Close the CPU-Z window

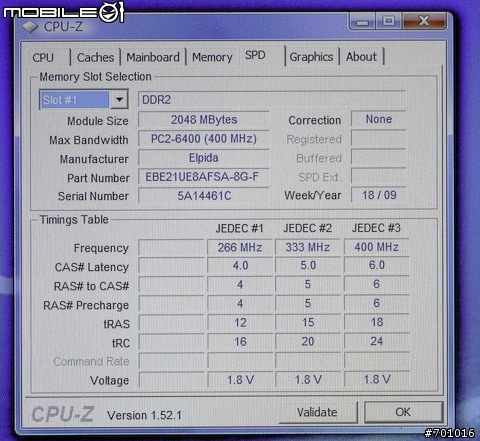pyautogui.click(x=424, y=21)
